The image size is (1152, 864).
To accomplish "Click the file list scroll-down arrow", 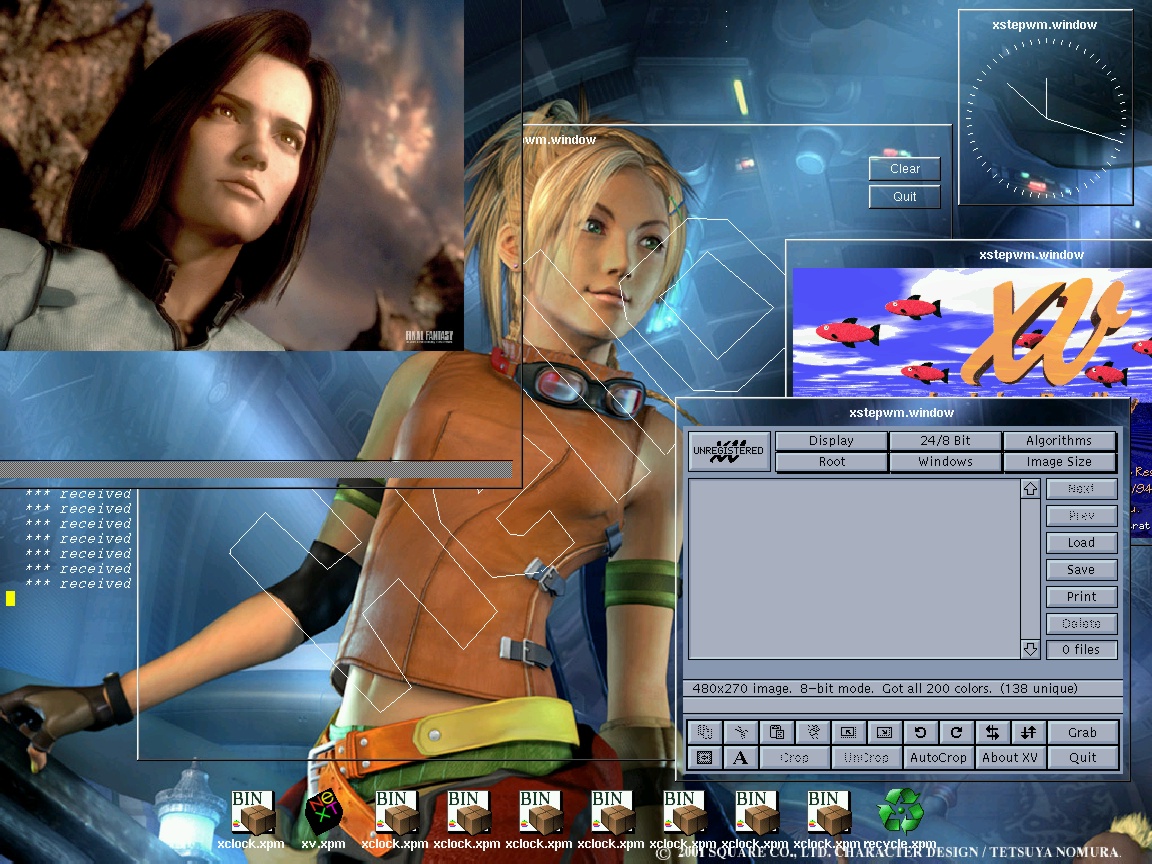I will 1031,649.
